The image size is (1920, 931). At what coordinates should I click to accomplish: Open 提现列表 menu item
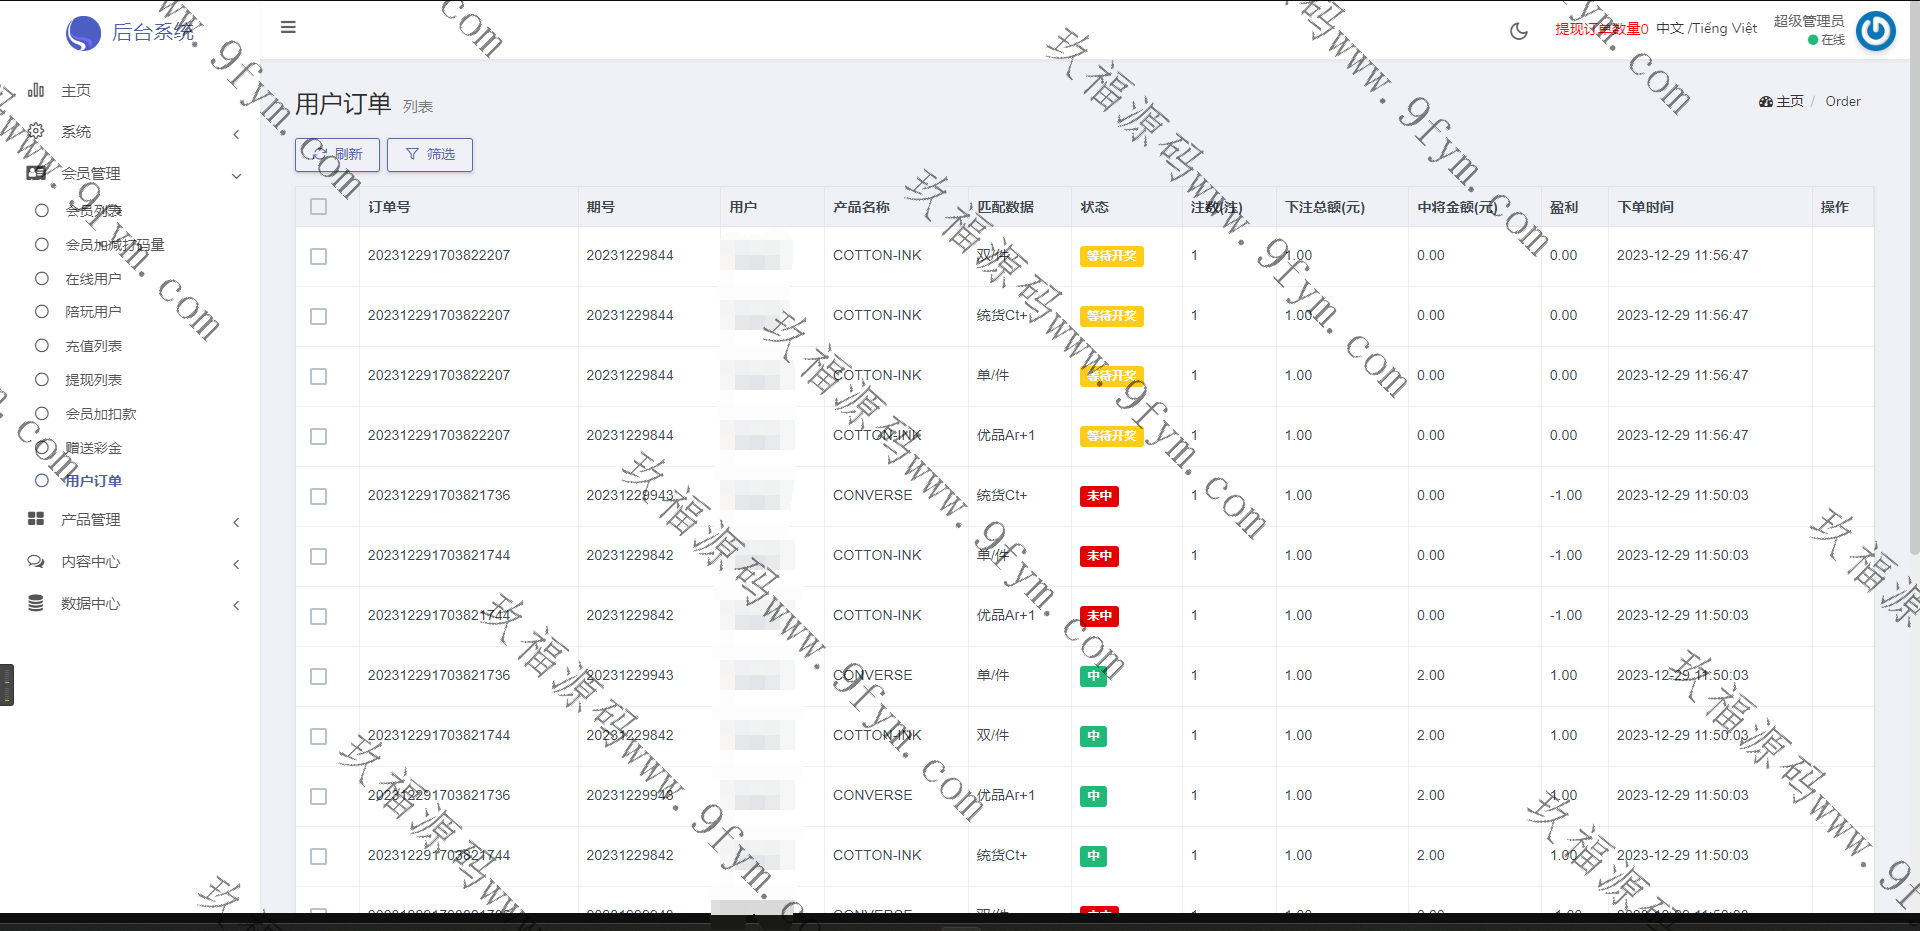click(x=93, y=380)
